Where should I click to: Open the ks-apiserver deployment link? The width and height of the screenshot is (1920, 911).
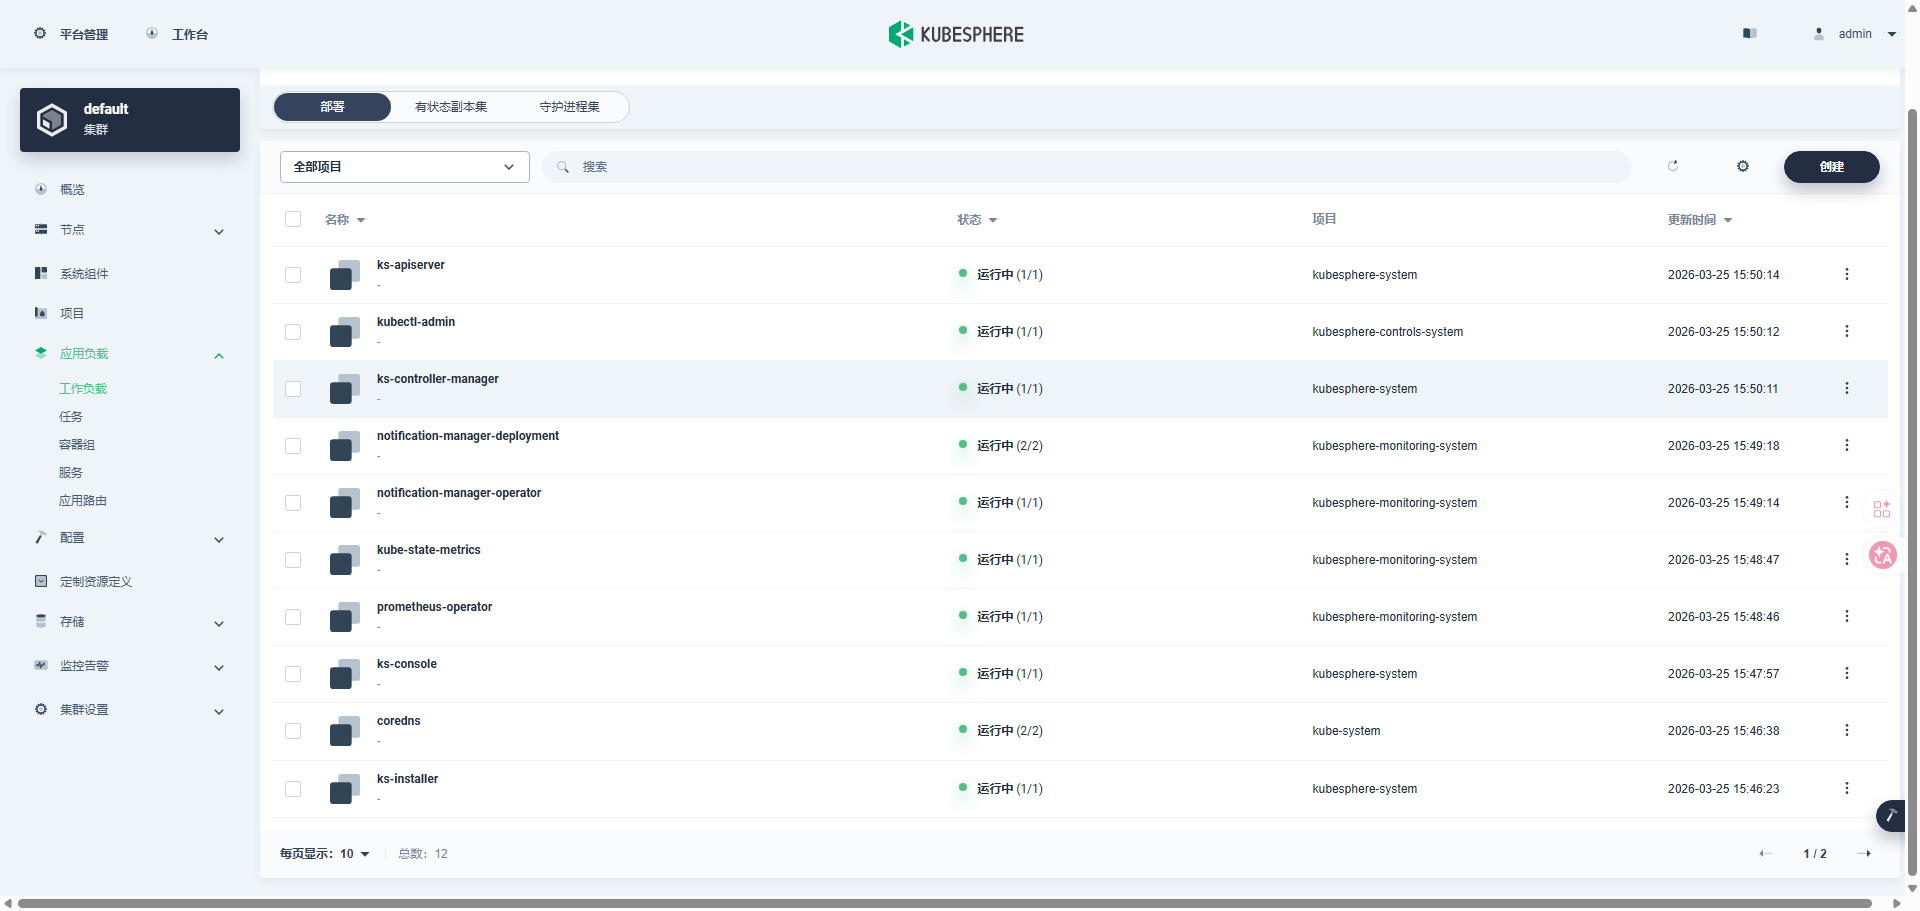click(x=411, y=265)
